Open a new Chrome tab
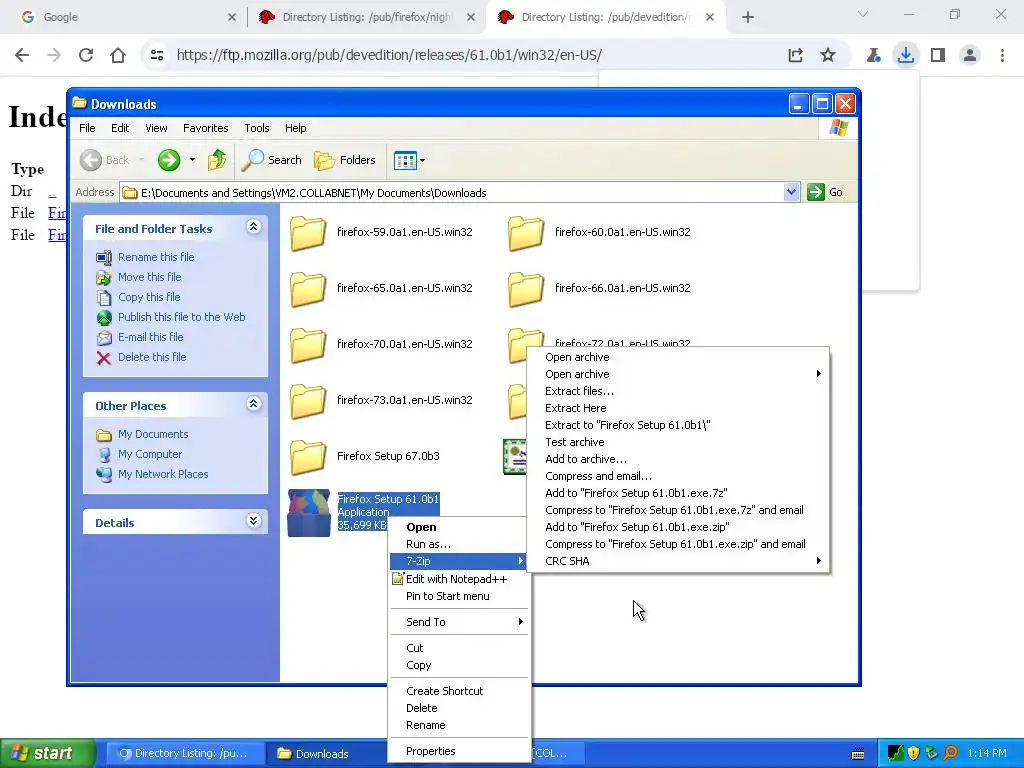This screenshot has width=1024, height=768. pos(748,17)
